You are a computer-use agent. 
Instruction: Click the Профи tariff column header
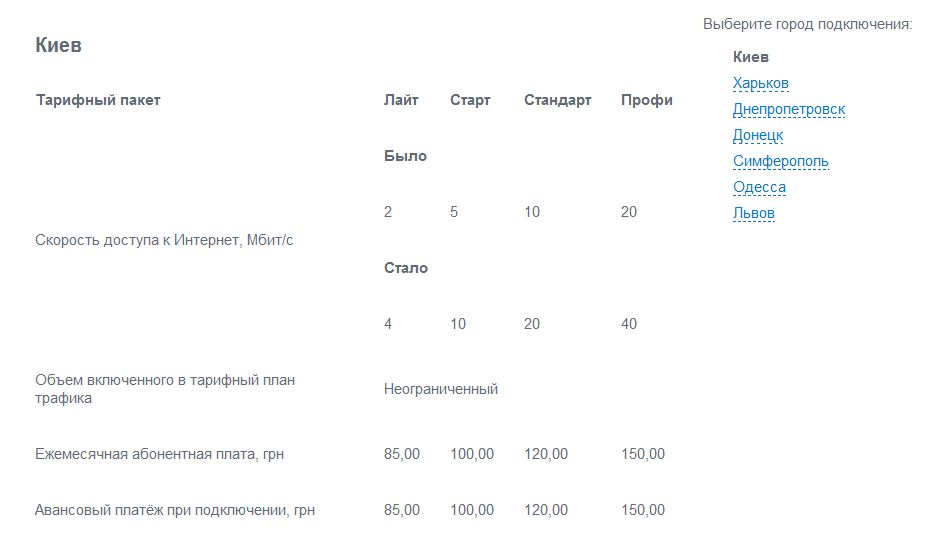coord(646,100)
